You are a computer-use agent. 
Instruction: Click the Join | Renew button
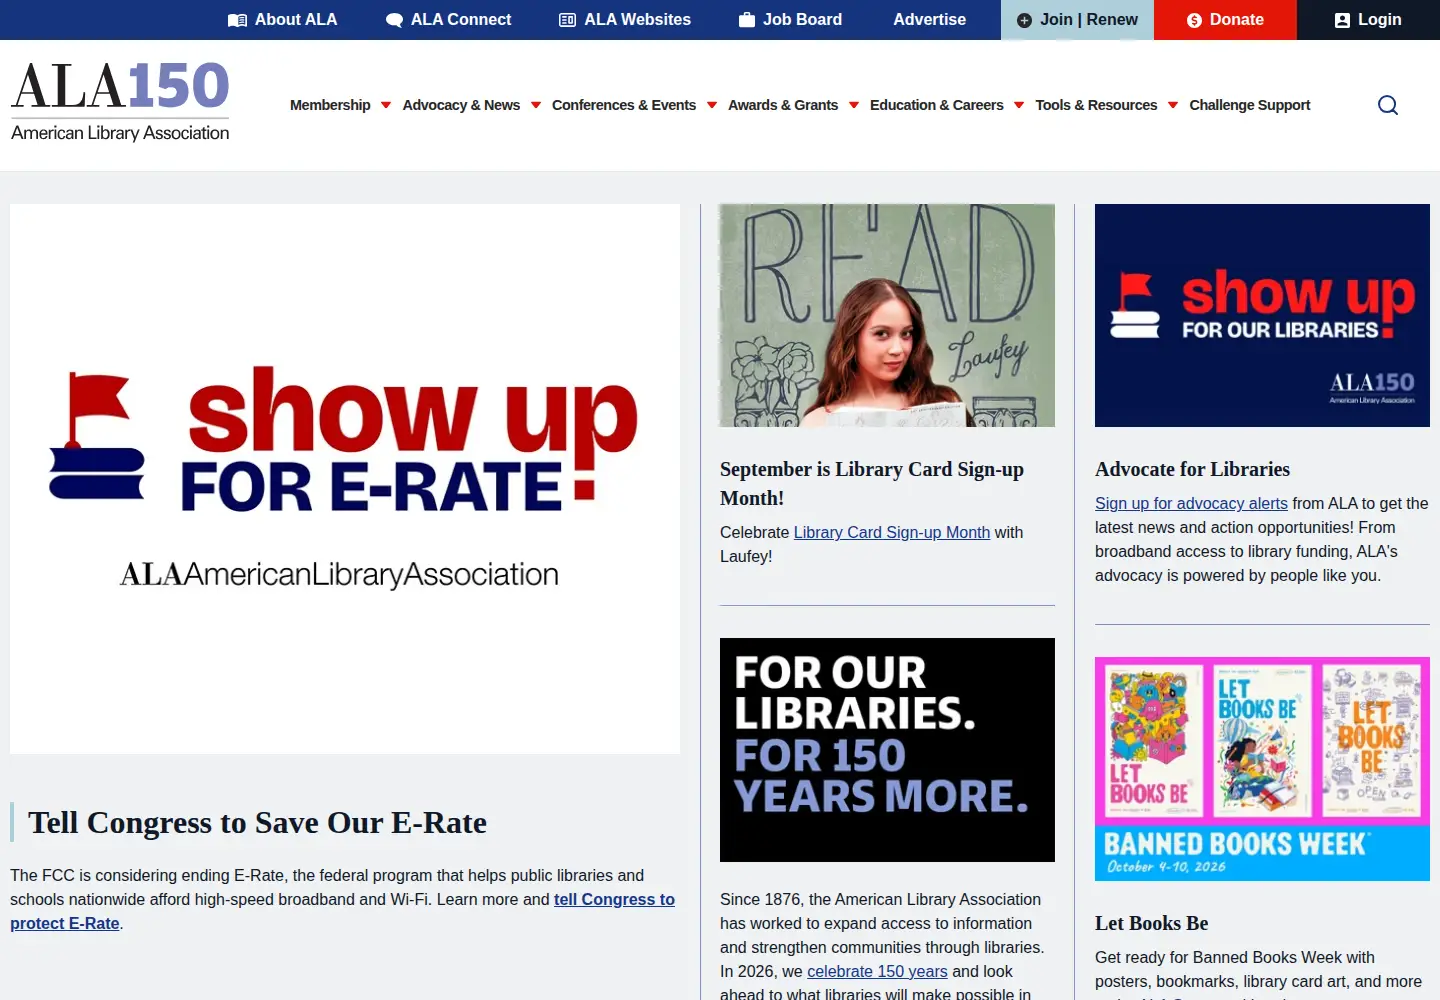pos(1077,20)
